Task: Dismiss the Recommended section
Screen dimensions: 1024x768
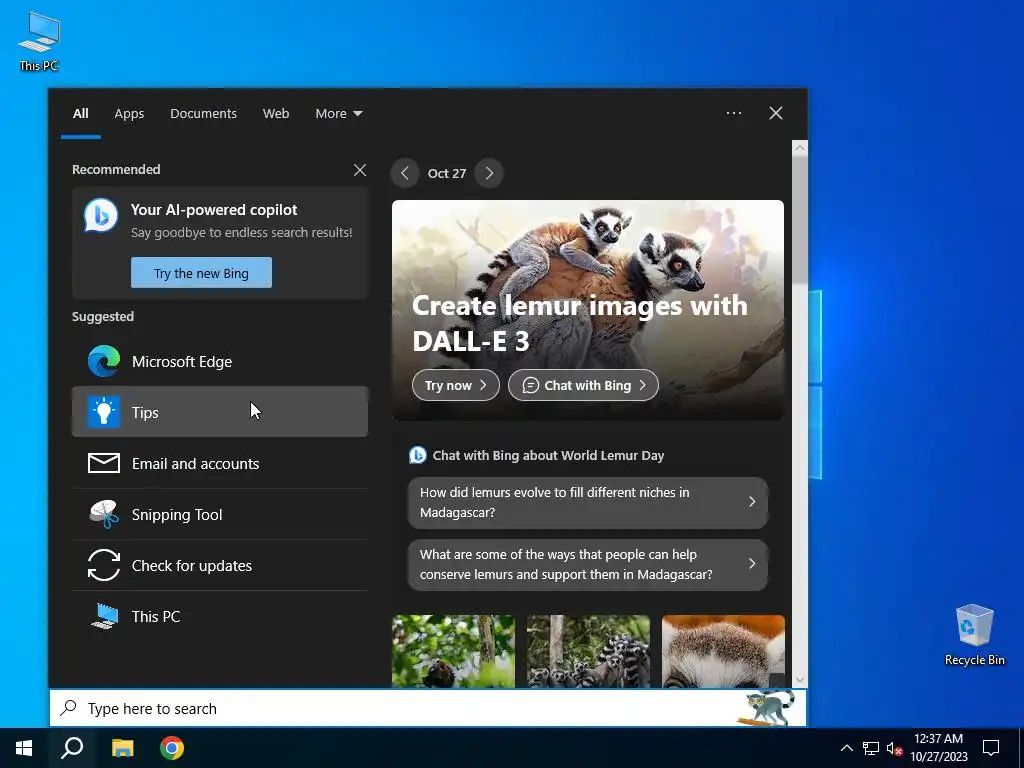Action: [359, 170]
